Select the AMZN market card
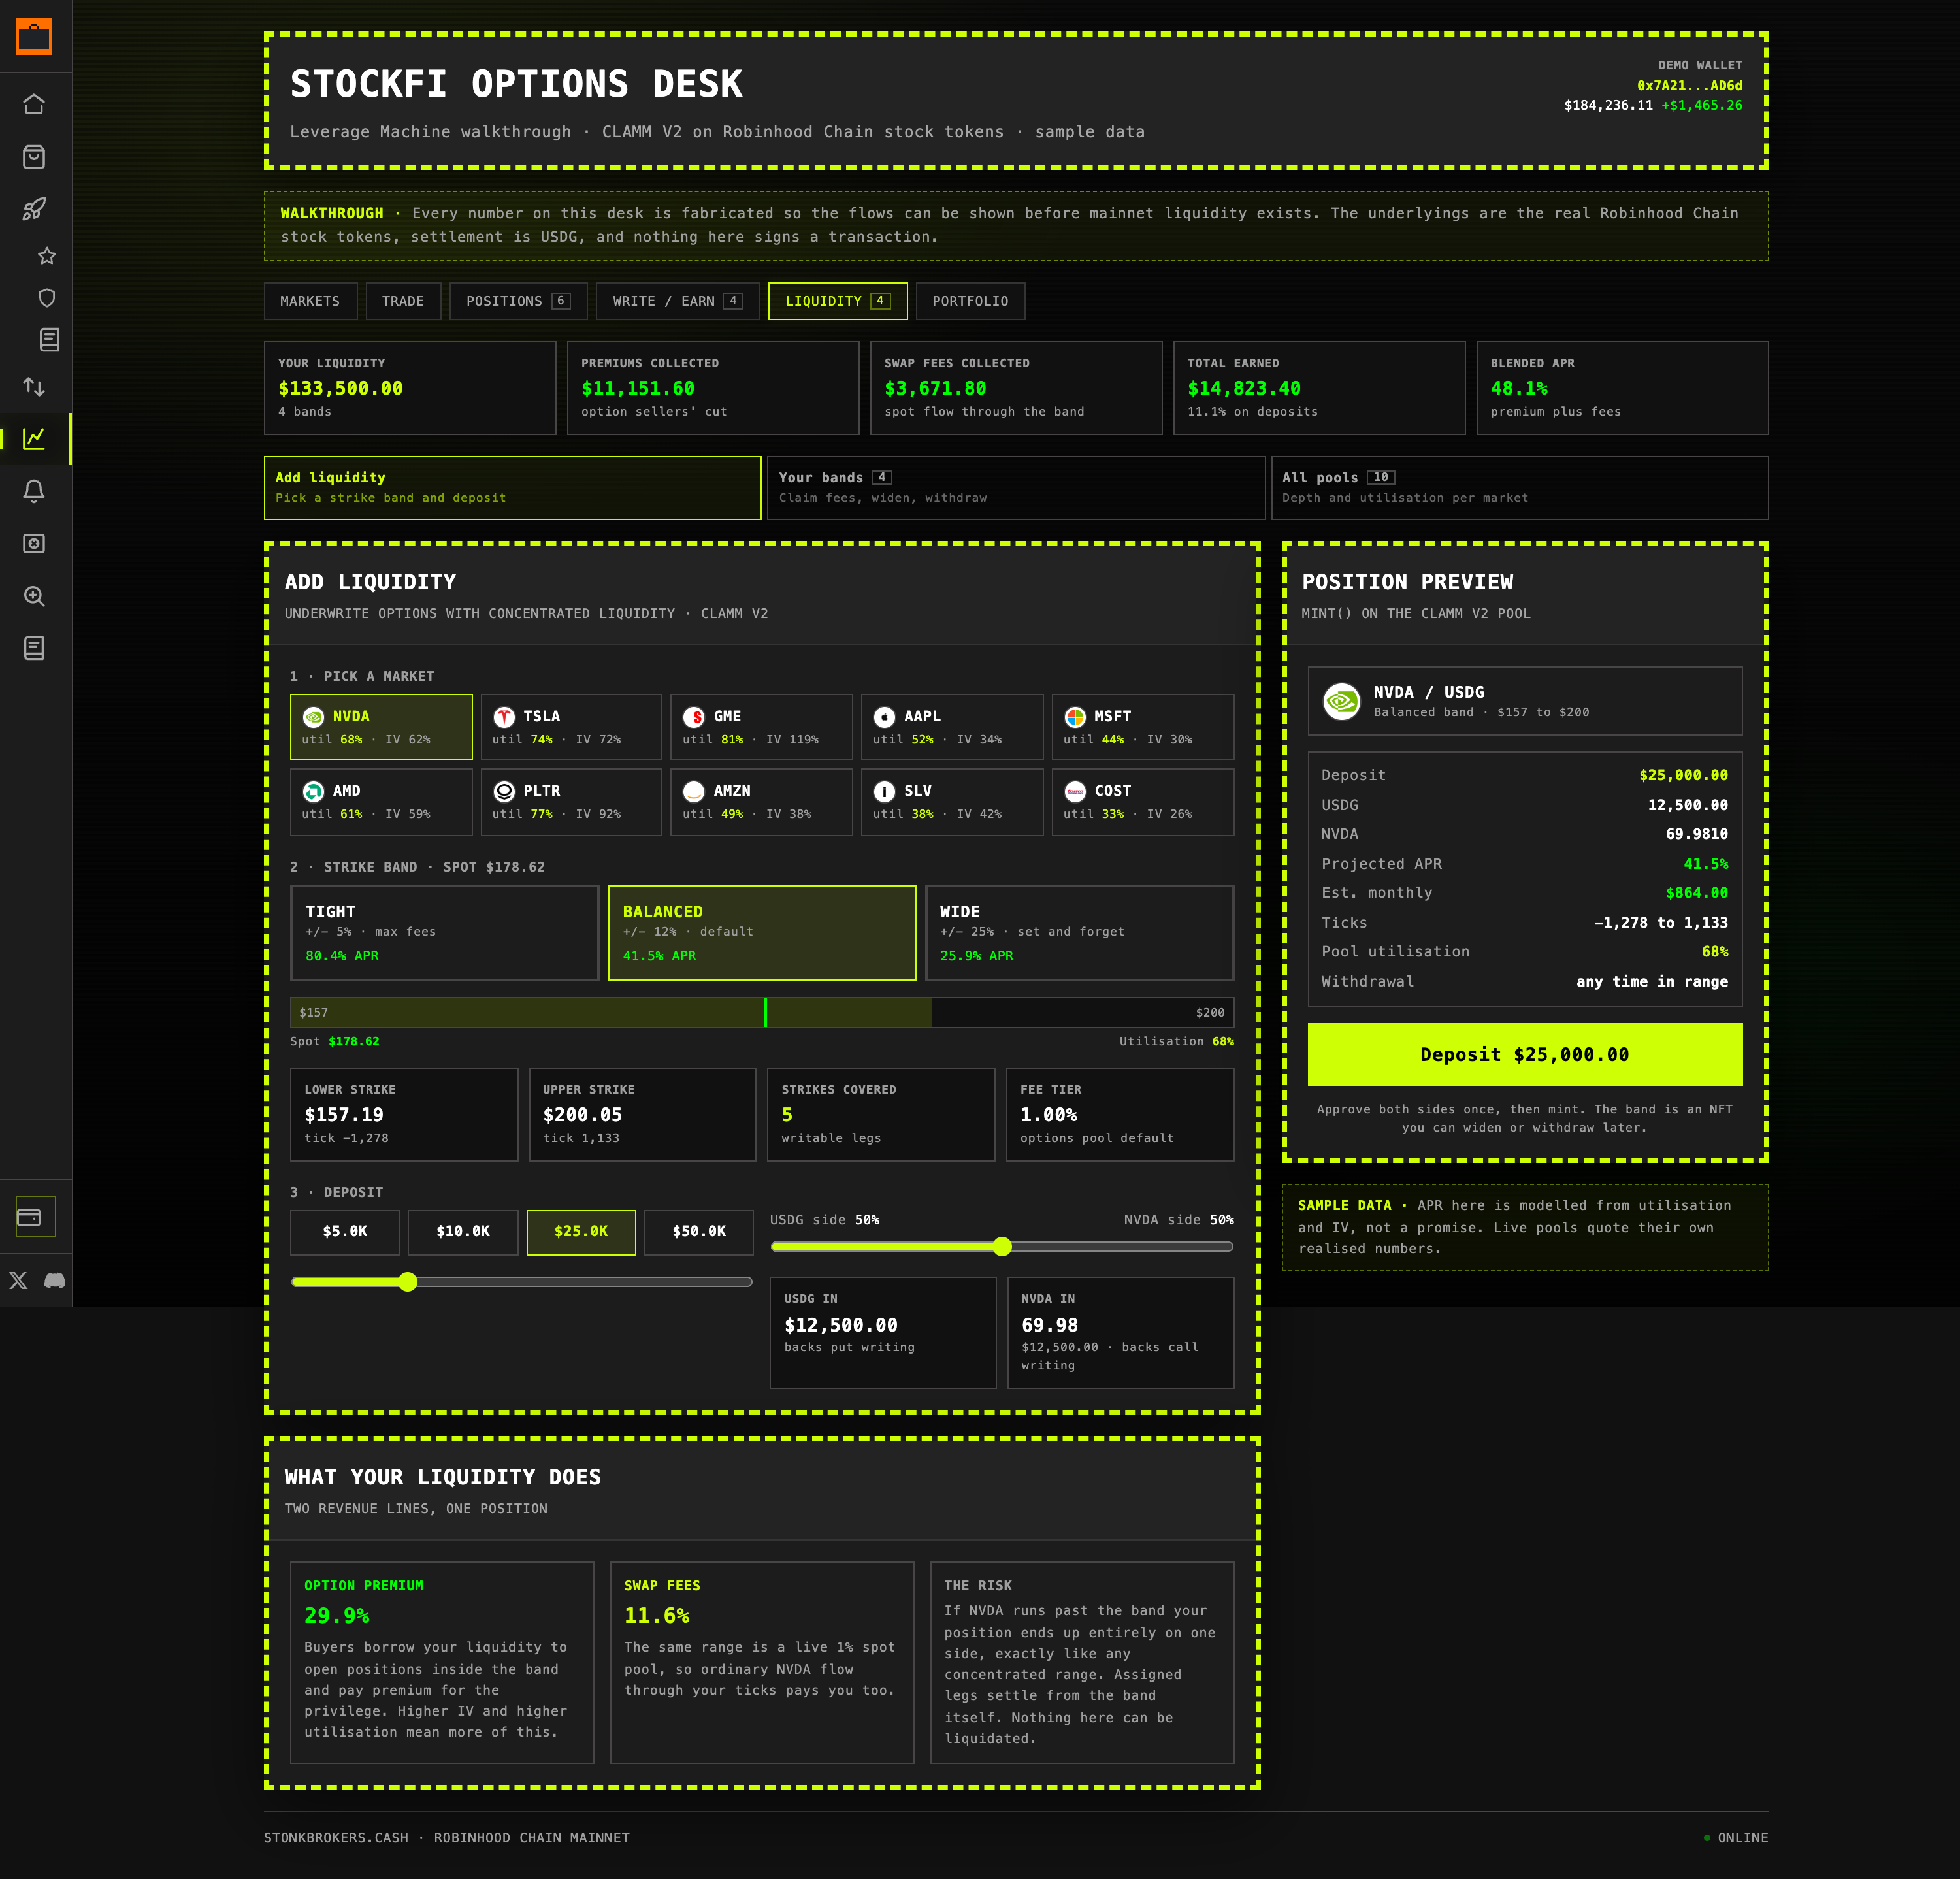Image resolution: width=1960 pixels, height=1879 pixels. tap(761, 802)
